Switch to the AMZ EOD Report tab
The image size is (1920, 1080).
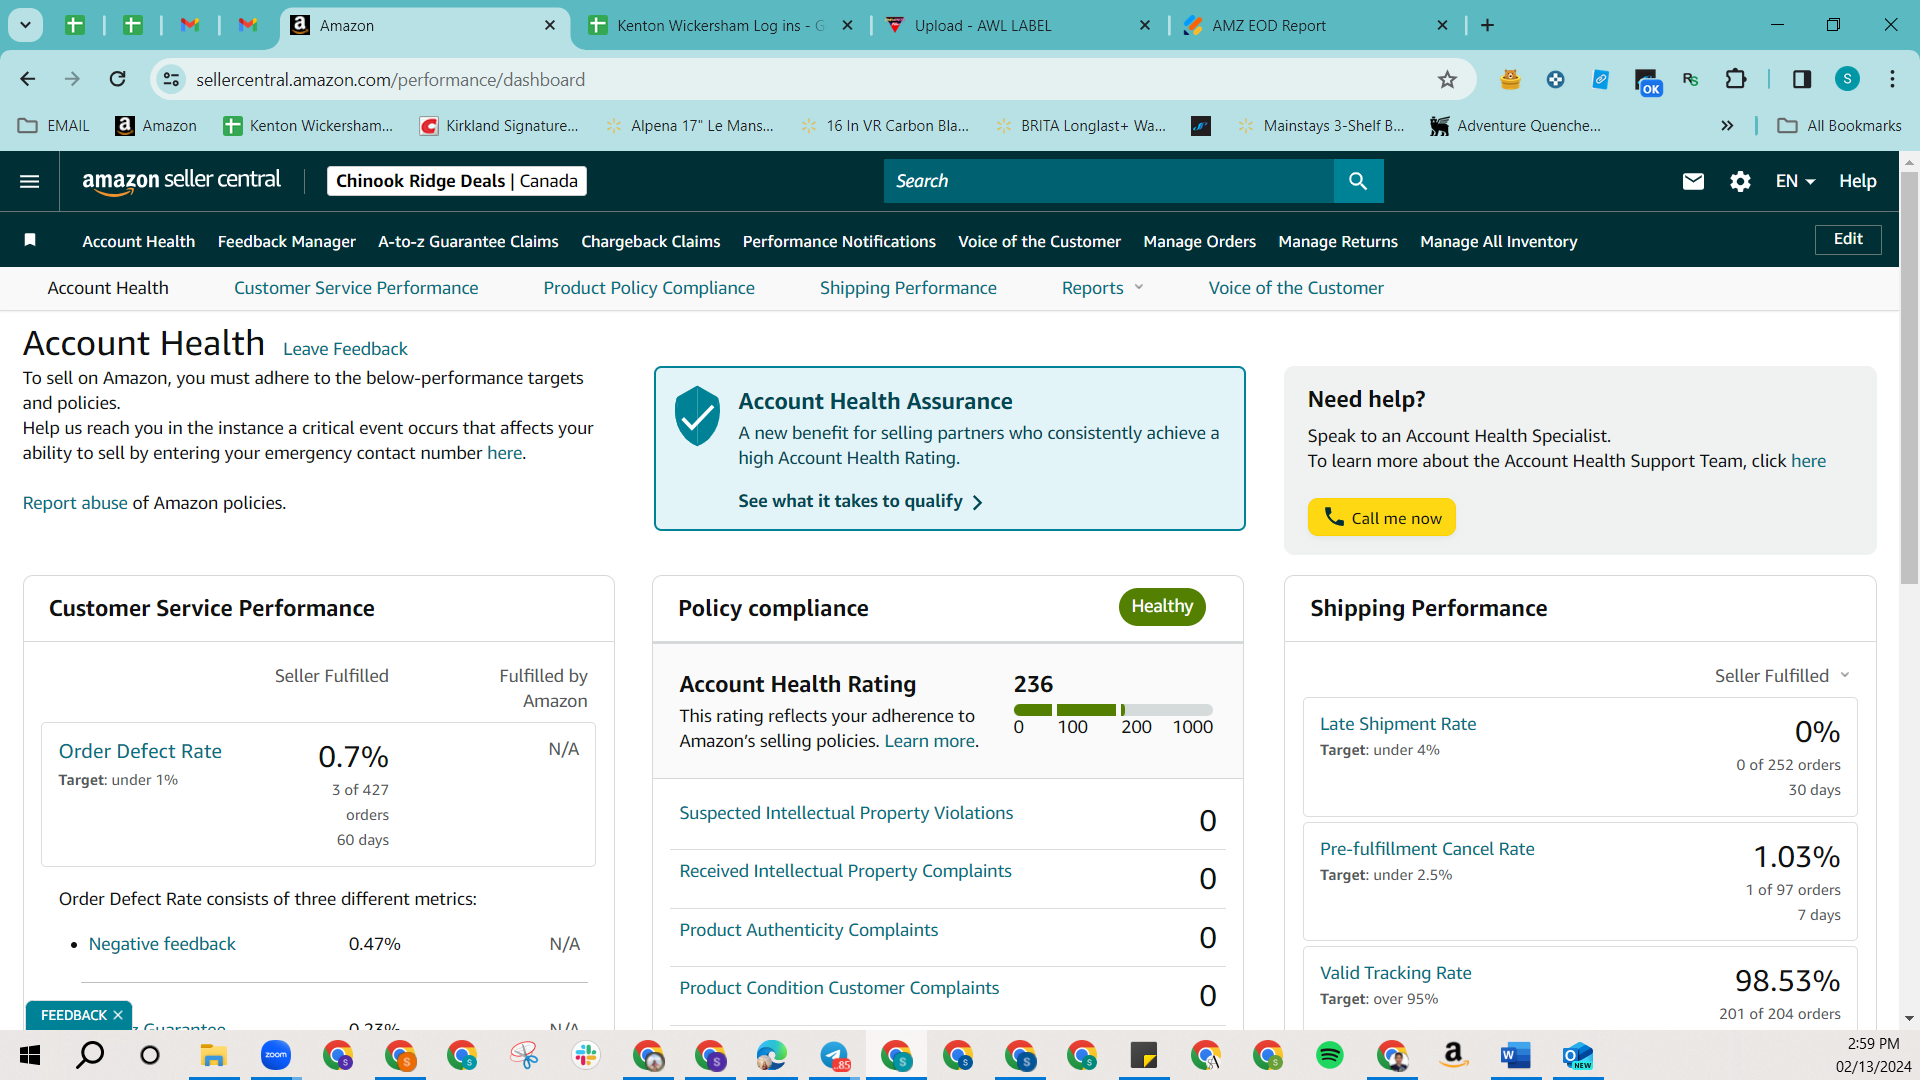(x=1315, y=25)
